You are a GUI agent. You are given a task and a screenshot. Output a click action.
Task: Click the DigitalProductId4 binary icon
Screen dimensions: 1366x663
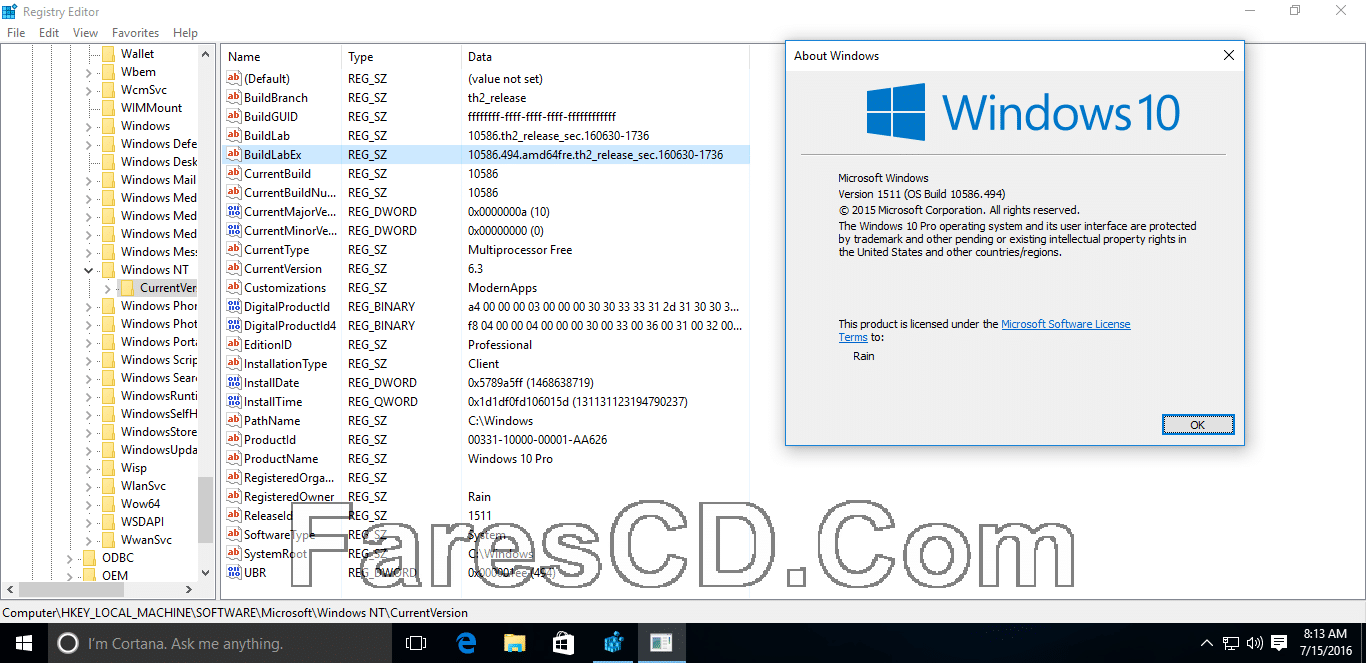pos(234,326)
